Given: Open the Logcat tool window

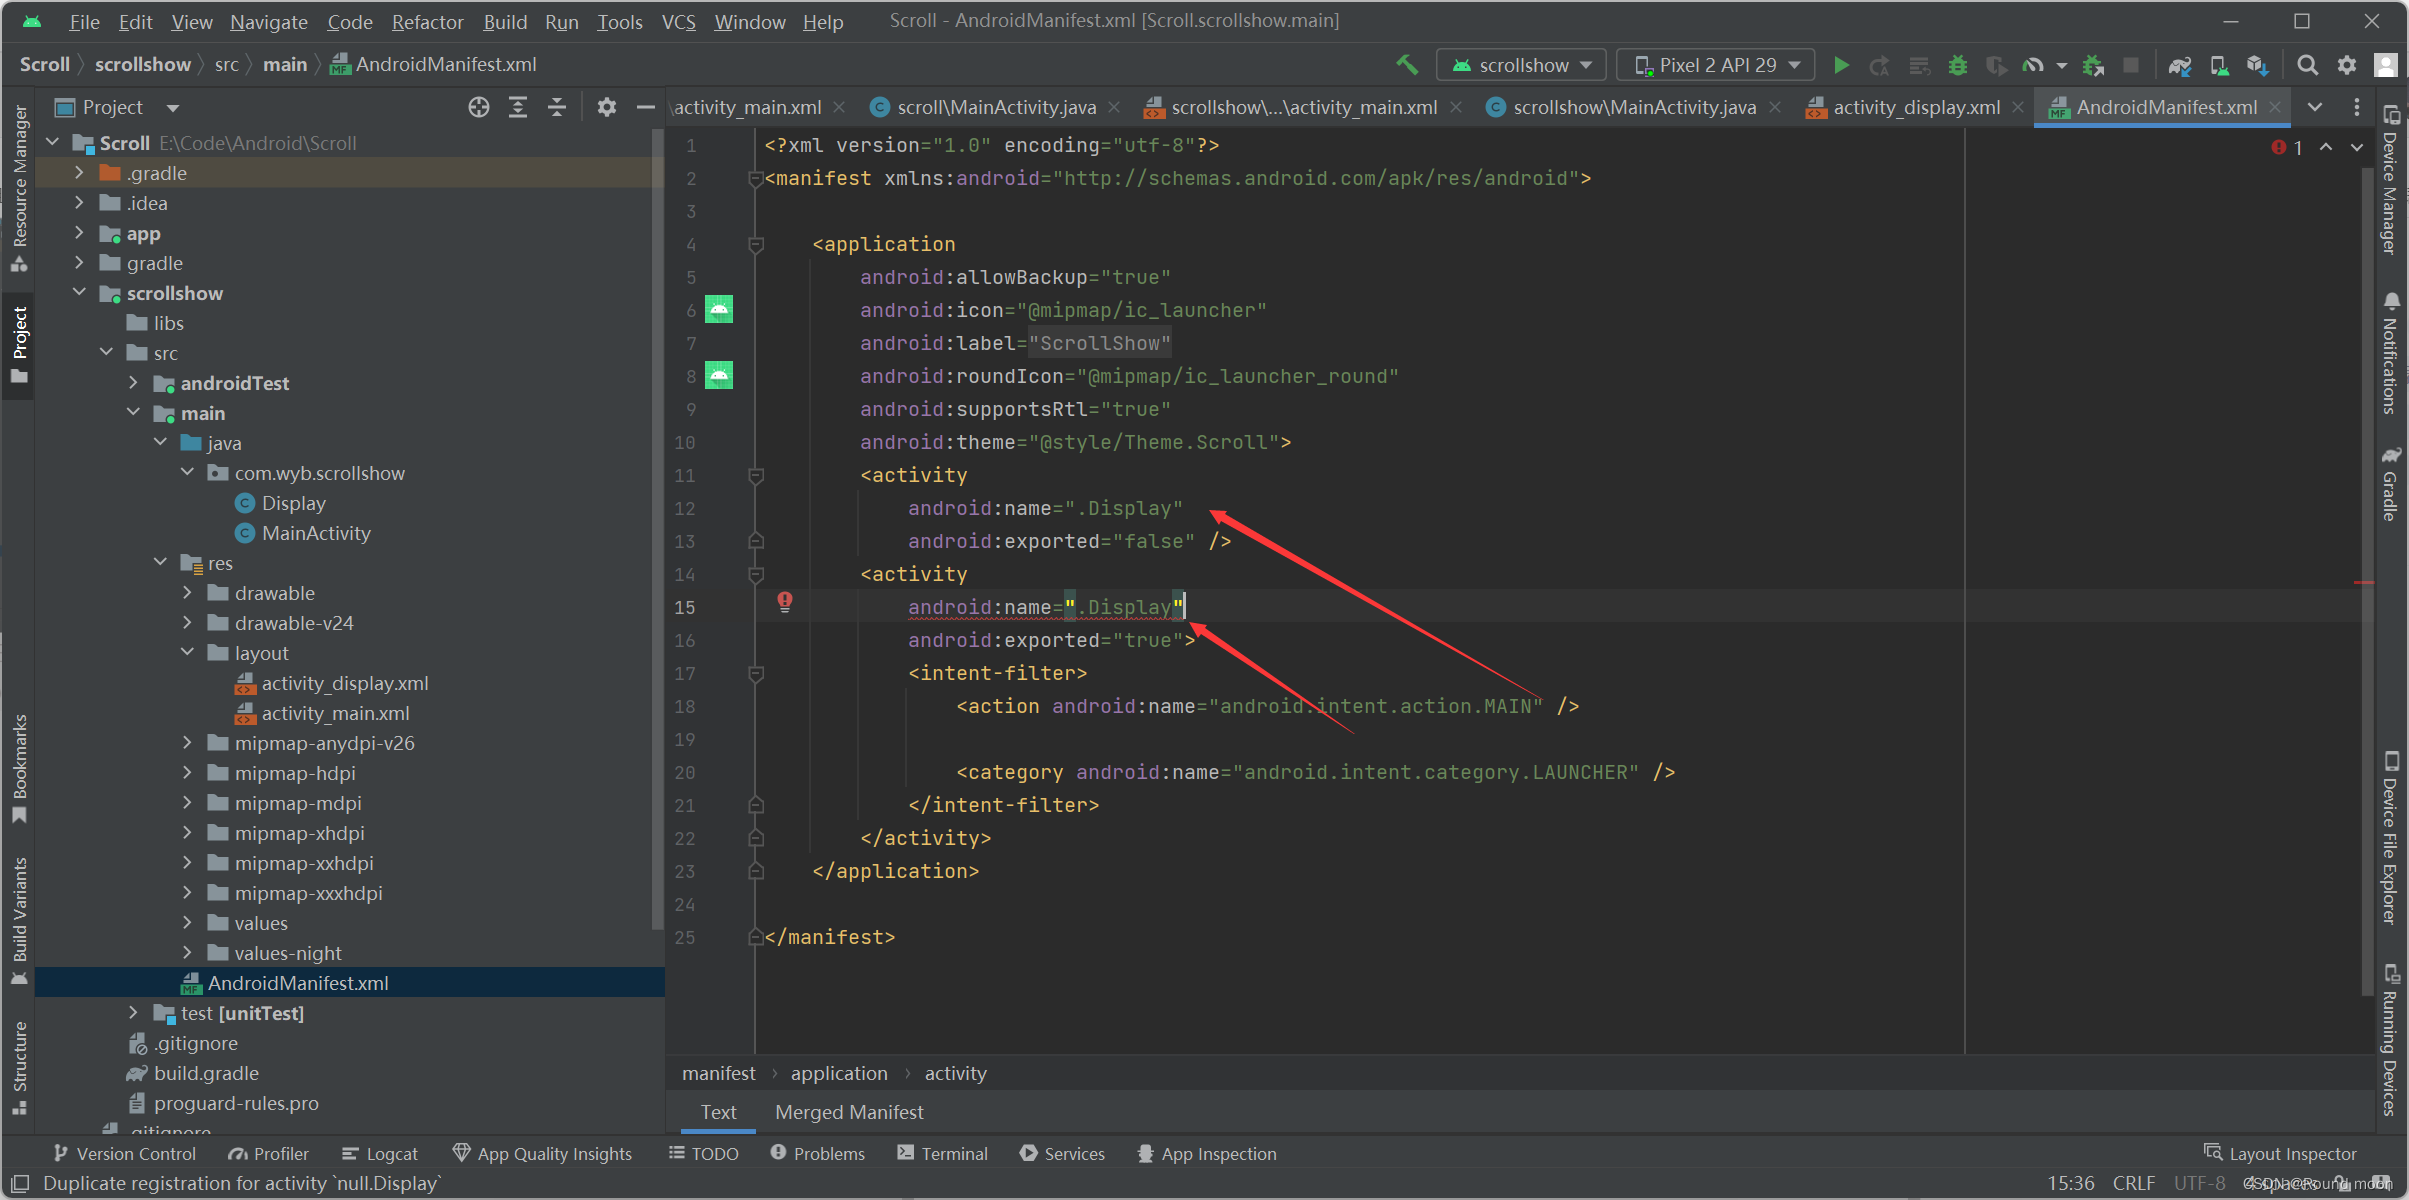Looking at the screenshot, I should click(380, 1154).
